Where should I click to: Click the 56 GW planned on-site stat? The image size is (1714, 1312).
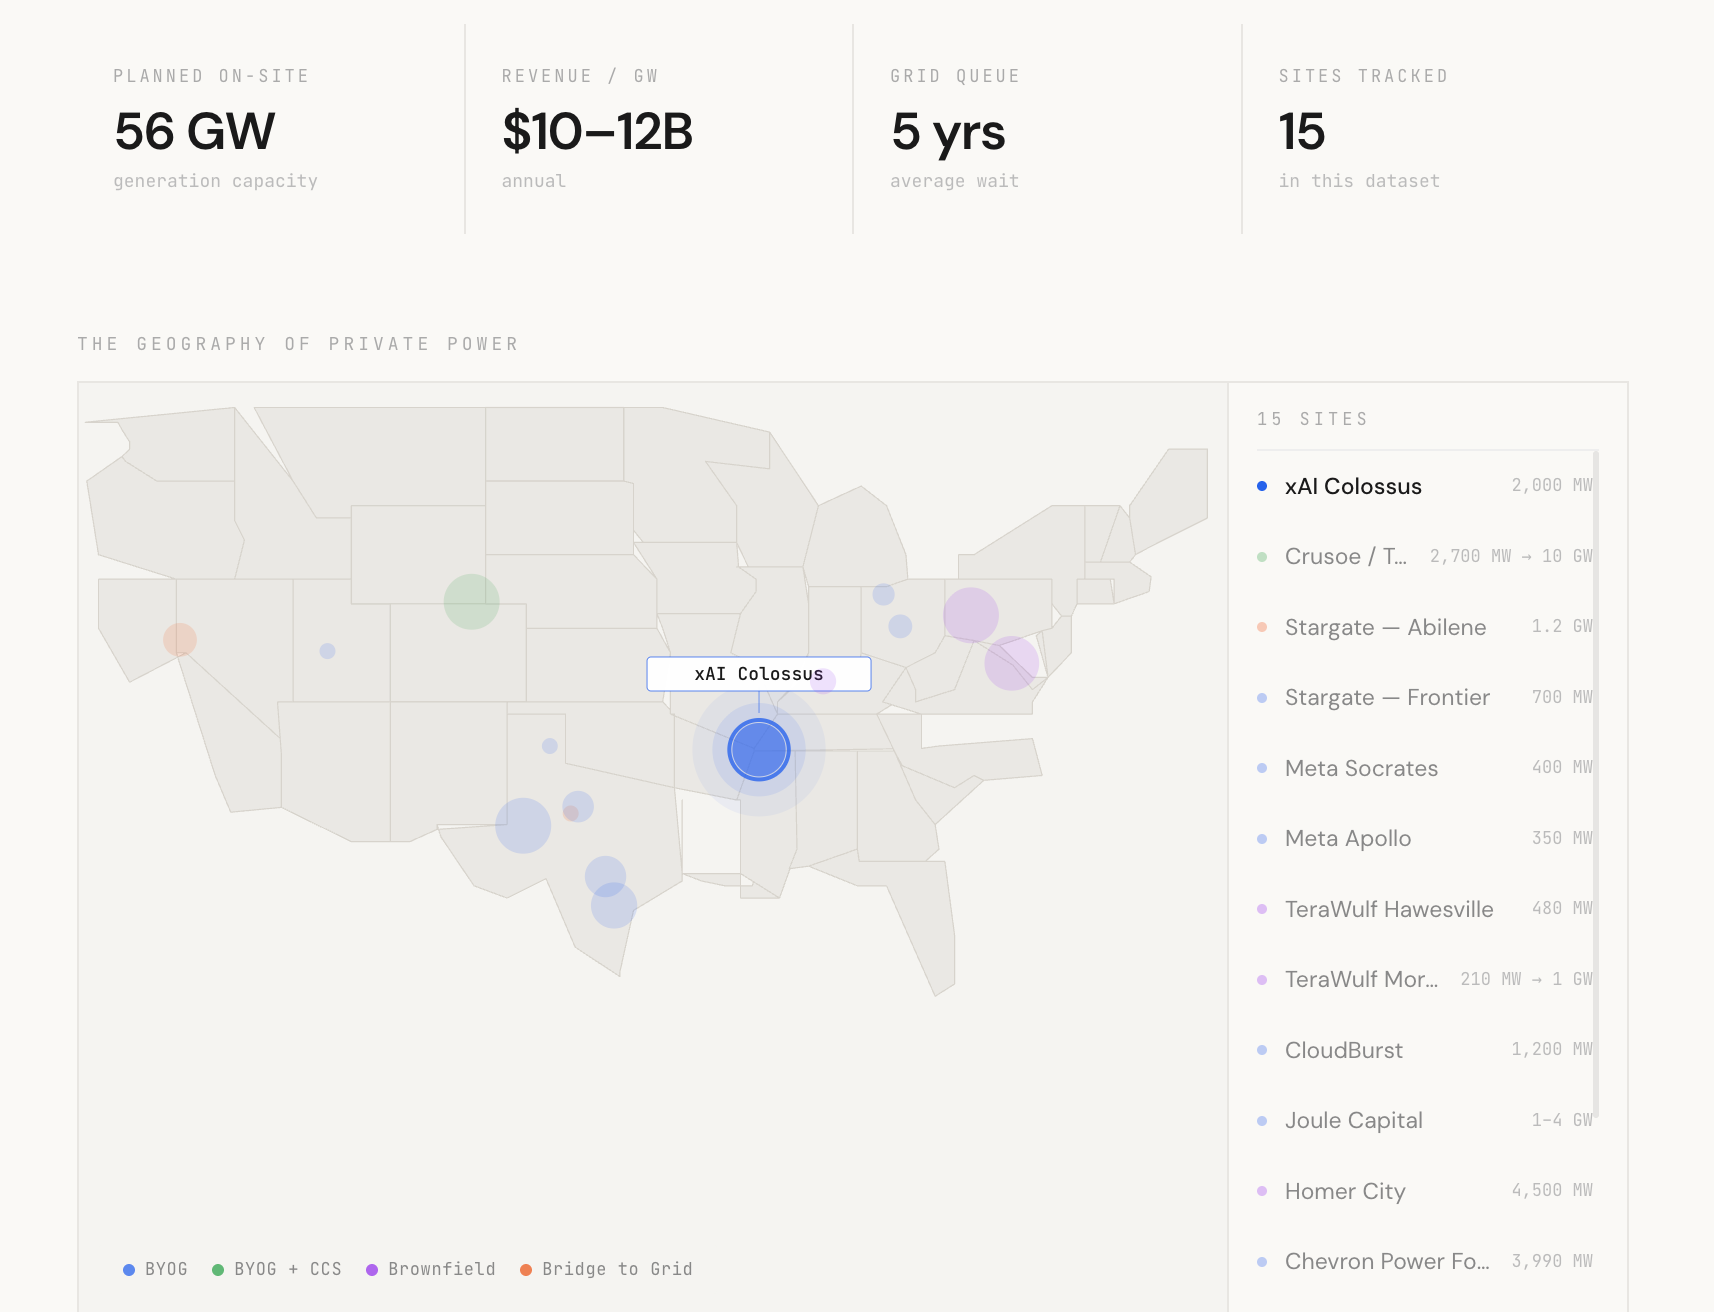215,129
